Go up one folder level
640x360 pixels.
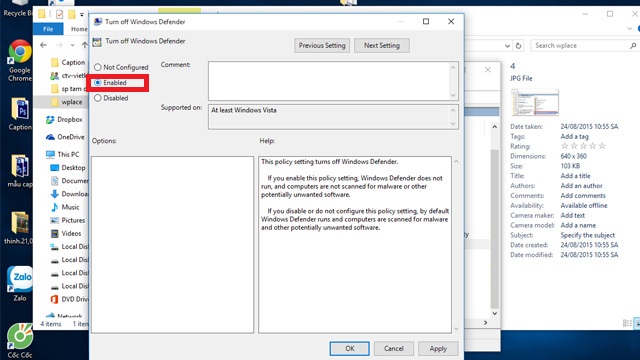(84, 45)
